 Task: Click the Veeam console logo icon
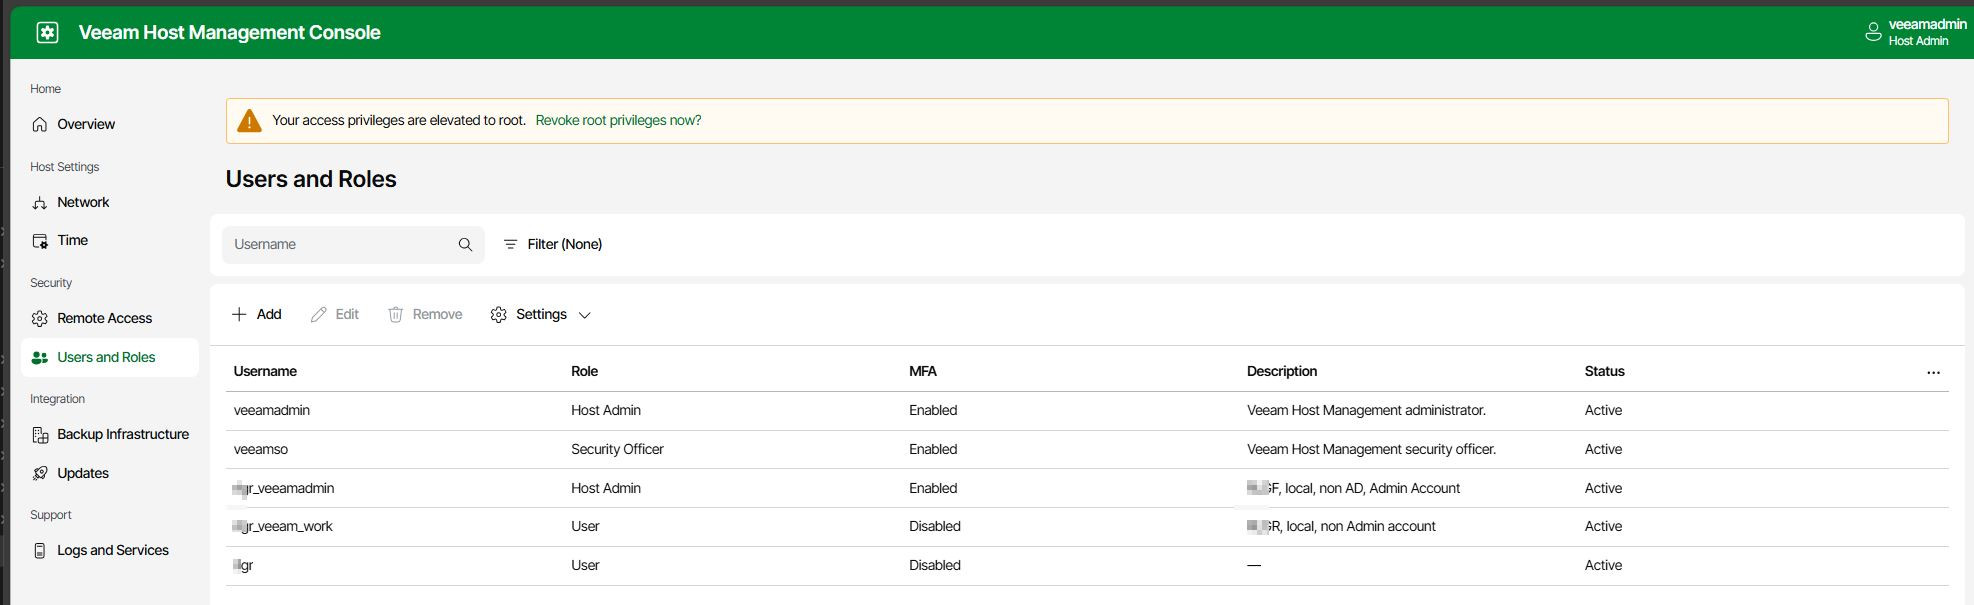47,32
